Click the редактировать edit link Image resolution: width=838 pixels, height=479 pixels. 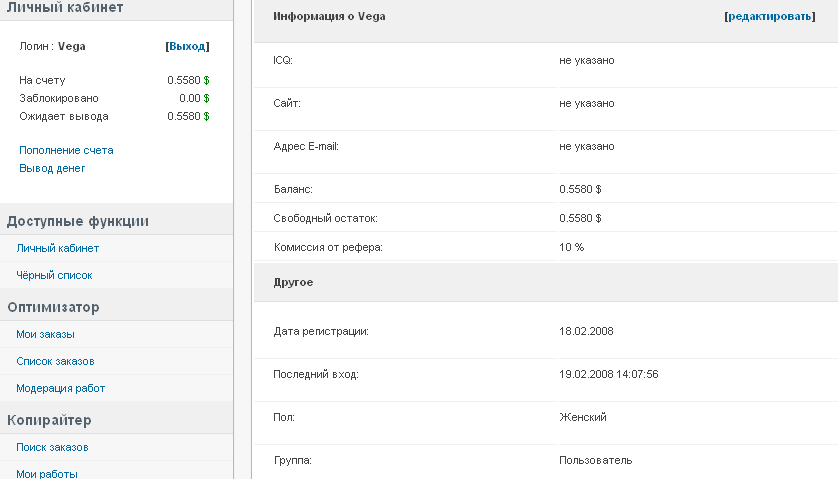tap(770, 17)
